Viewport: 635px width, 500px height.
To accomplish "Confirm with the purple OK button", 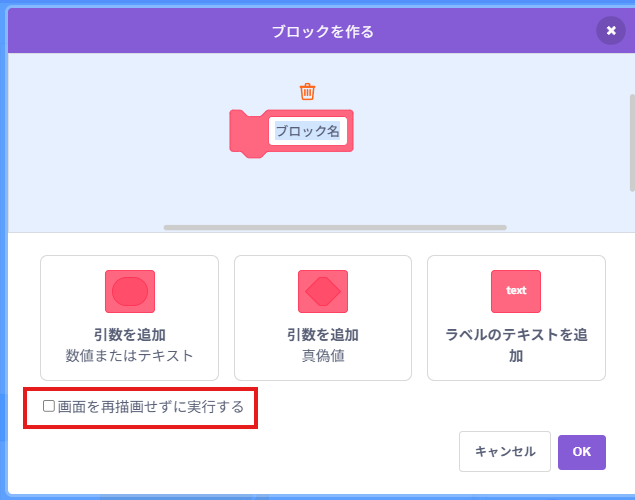I will click(582, 452).
